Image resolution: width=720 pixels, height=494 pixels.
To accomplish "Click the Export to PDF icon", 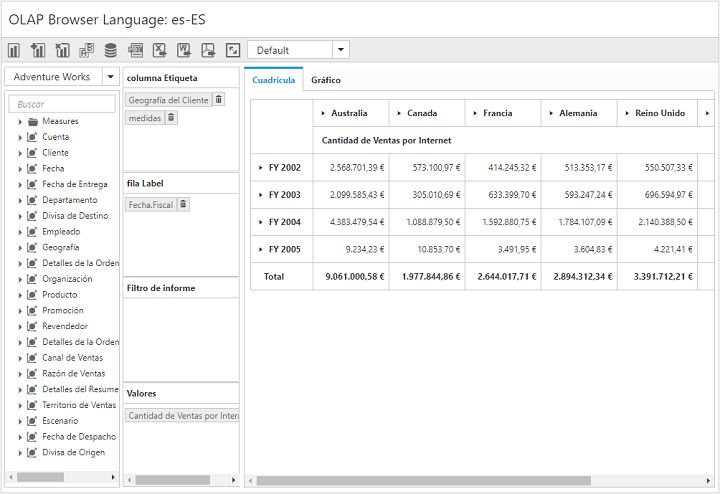I will coord(208,50).
